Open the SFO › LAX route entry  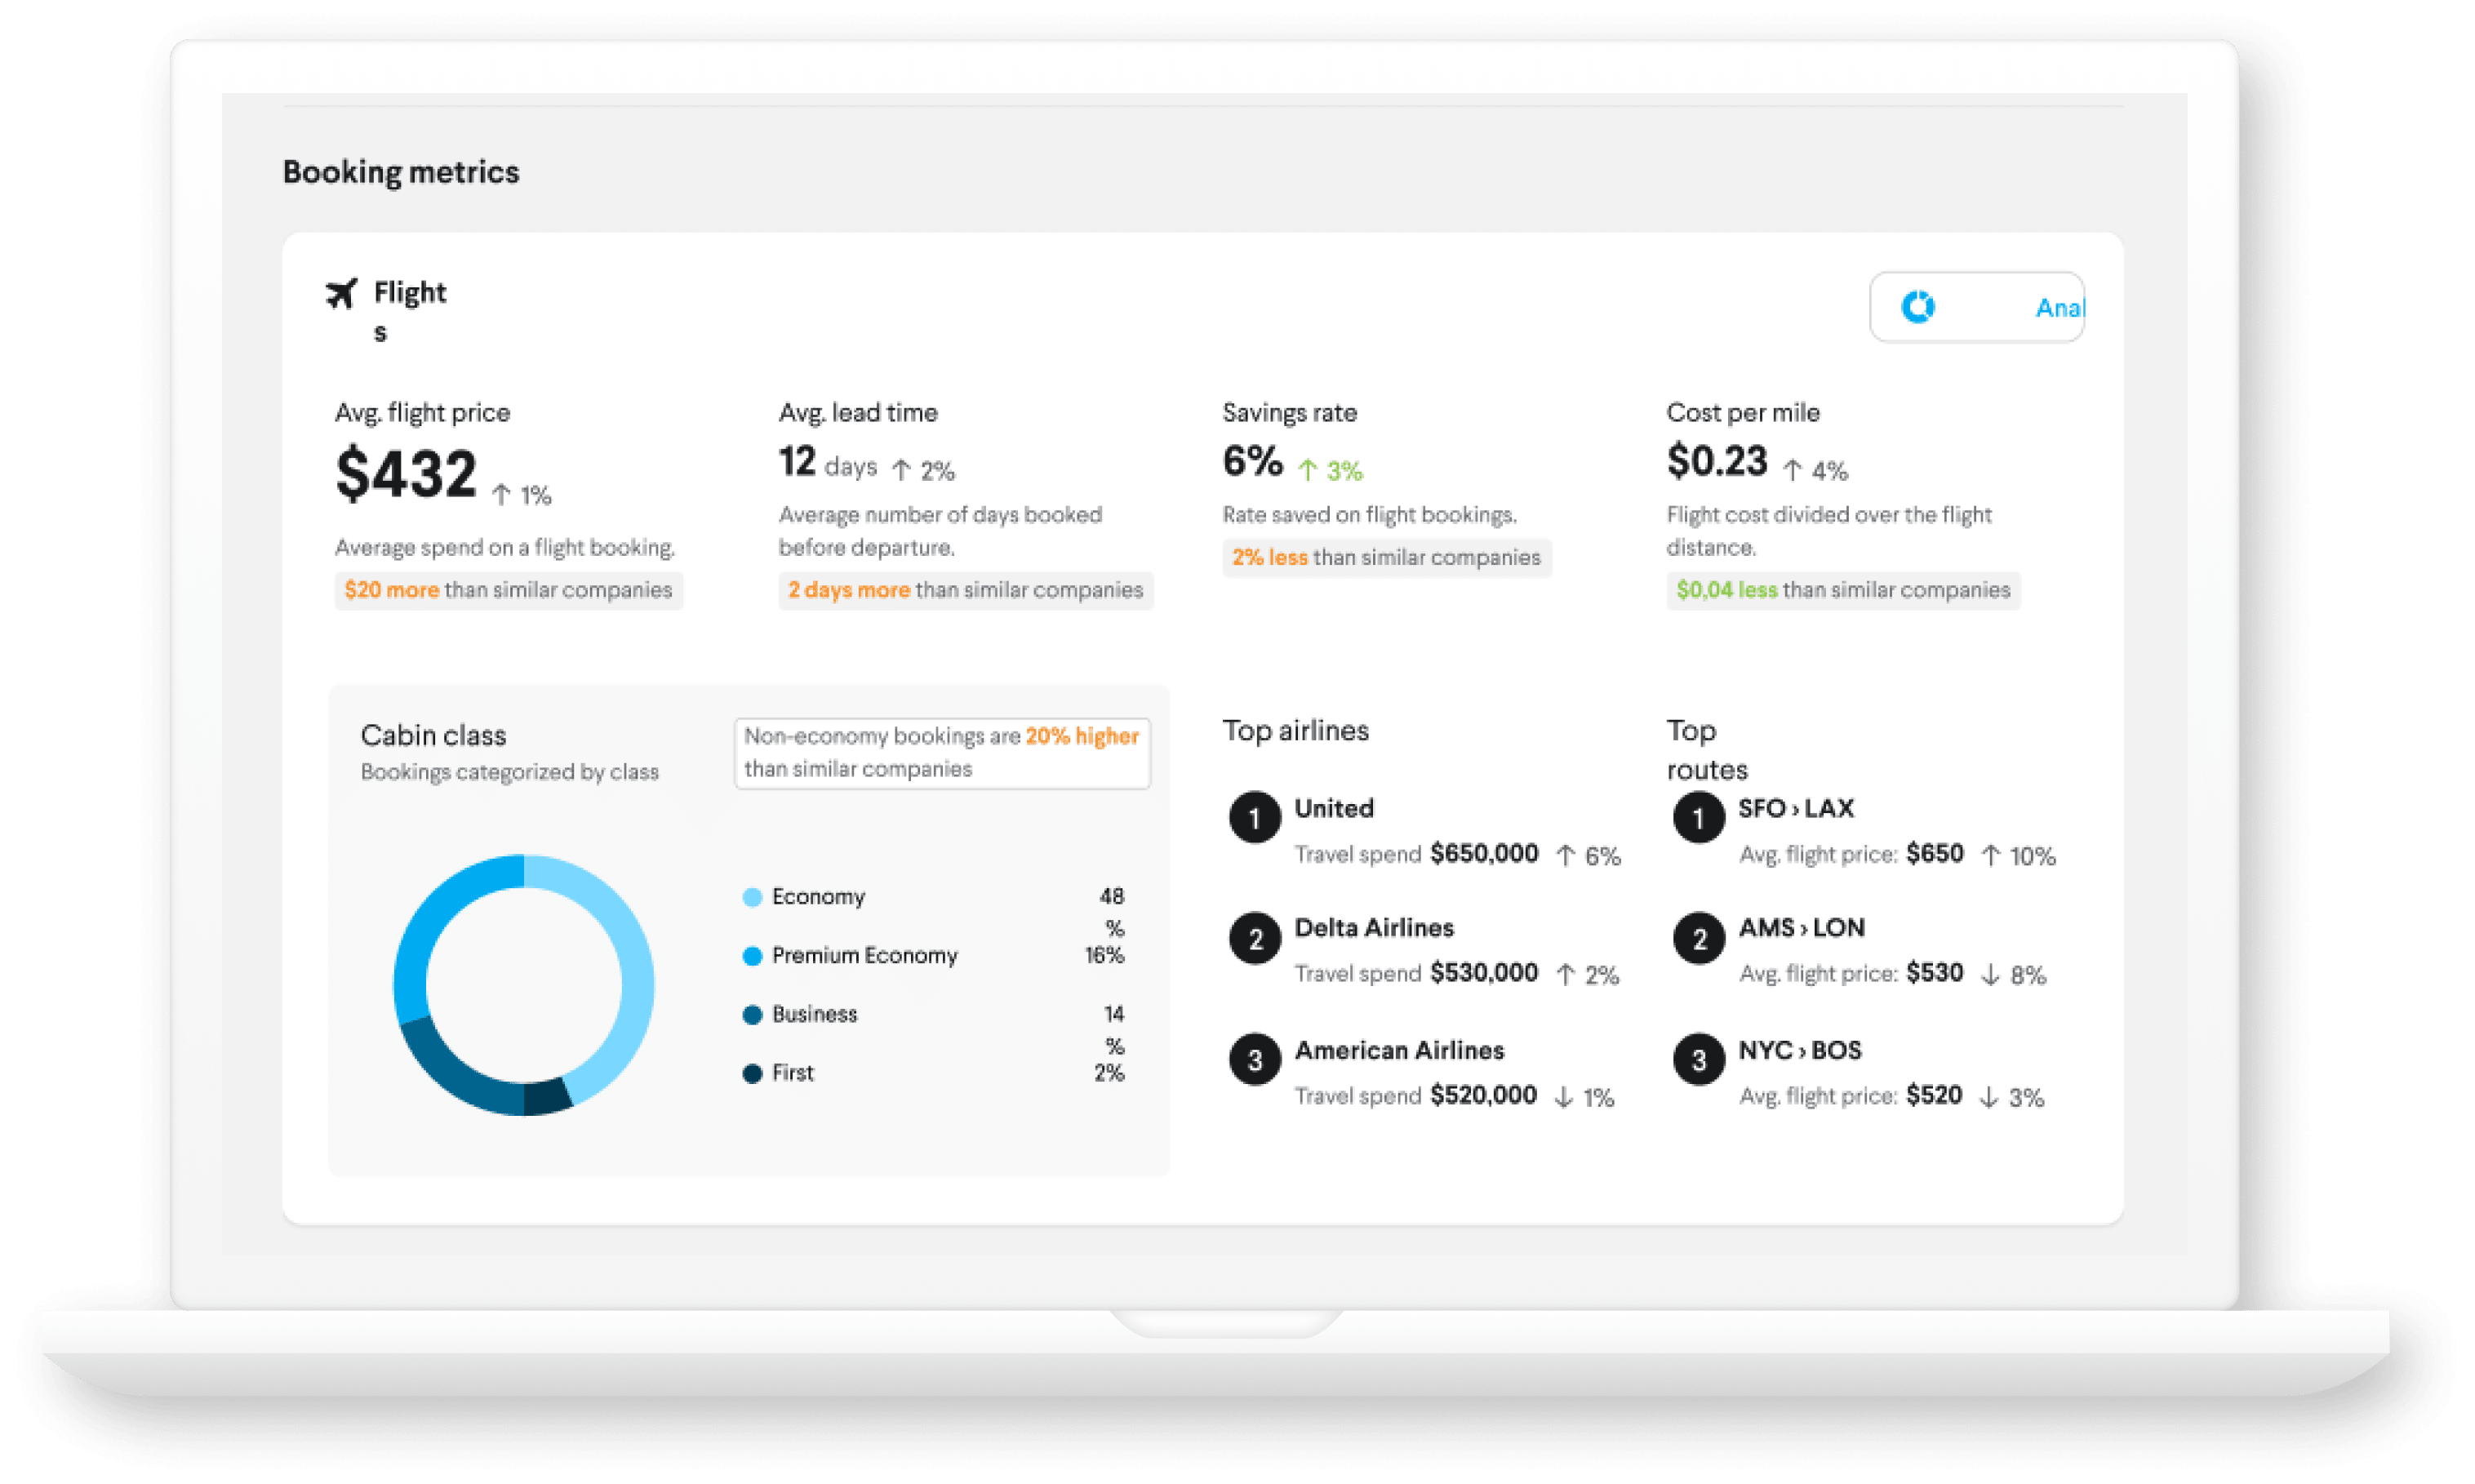click(1795, 808)
